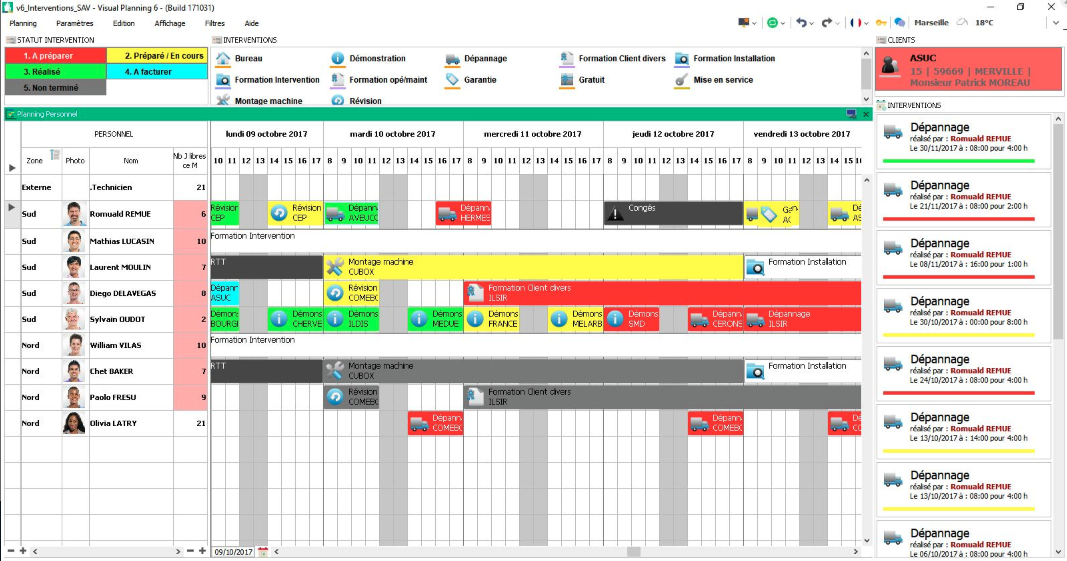The height and width of the screenshot is (561, 1067).
Task: Click the Montage machine tools icon
Action: tap(223, 100)
